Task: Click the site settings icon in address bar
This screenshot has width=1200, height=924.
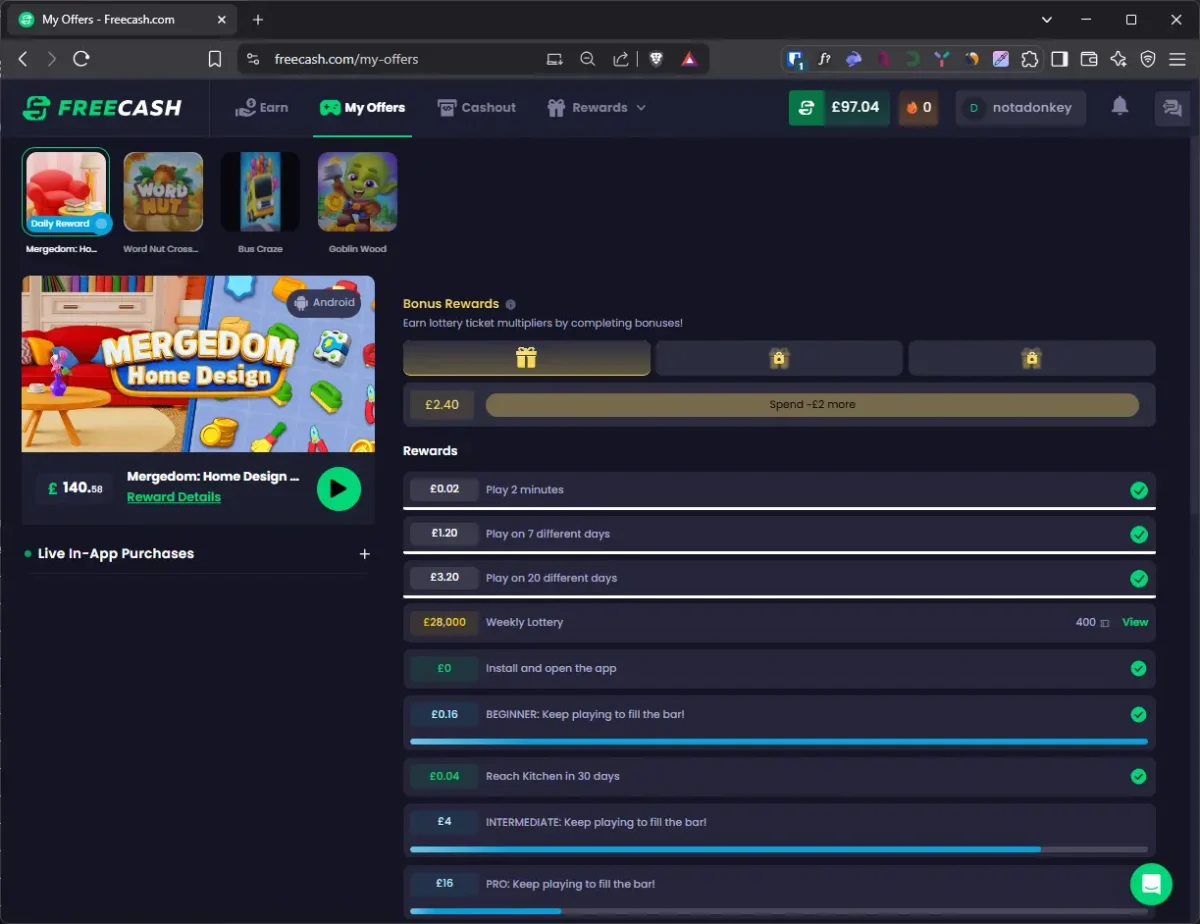Action: pos(252,59)
